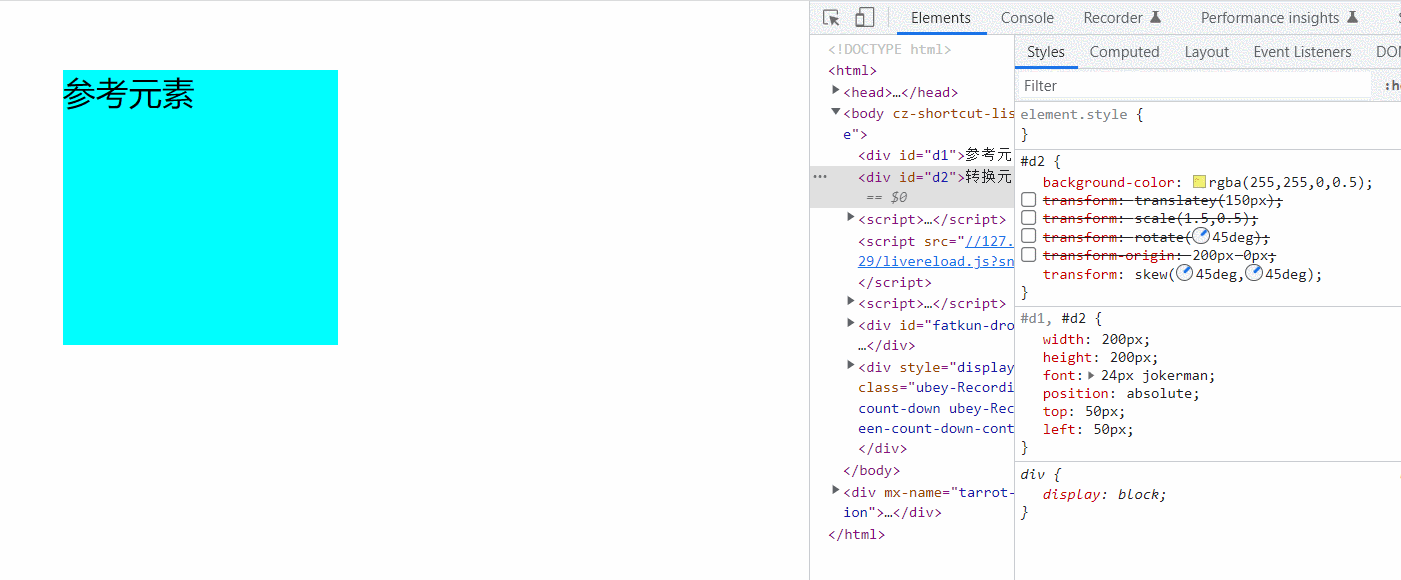This screenshot has width=1401, height=580.
Task: Enable the transform-origin checkbox
Action: tap(1029, 254)
